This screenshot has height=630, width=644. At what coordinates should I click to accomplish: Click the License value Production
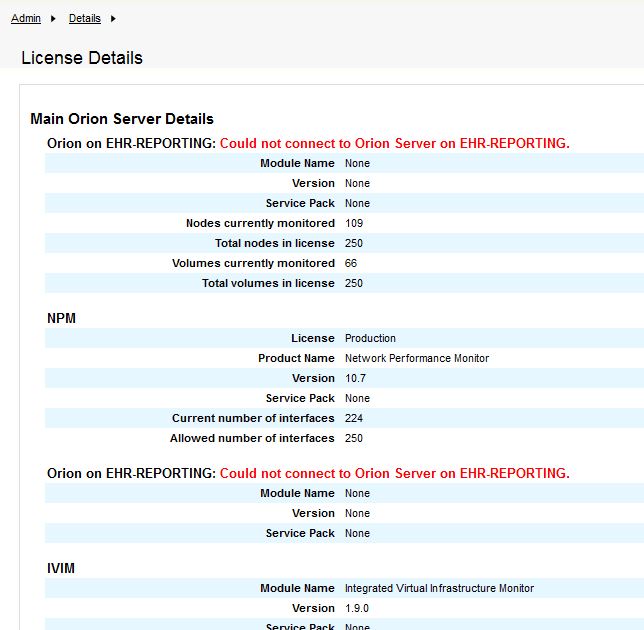(x=370, y=338)
